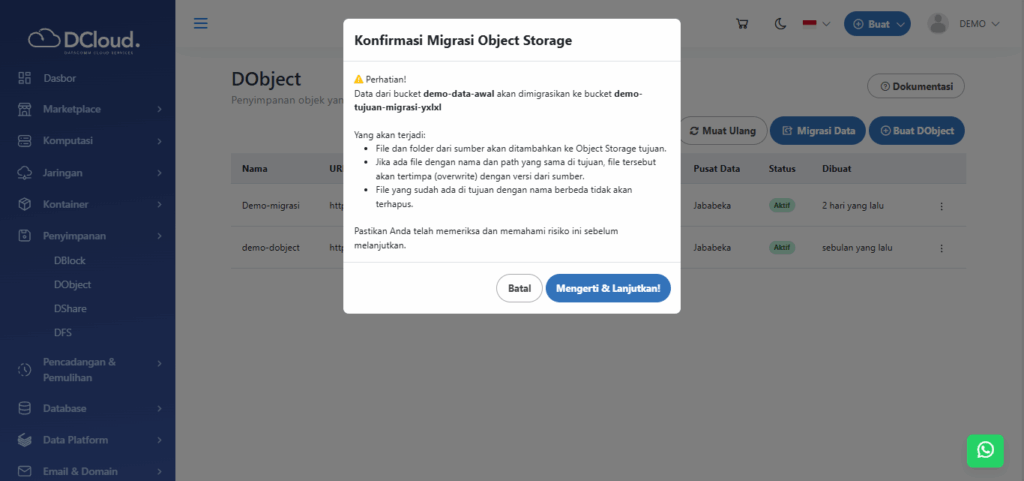The height and width of the screenshot is (481, 1024).
Task: Click the DCloud logo
Action: (x=85, y=39)
